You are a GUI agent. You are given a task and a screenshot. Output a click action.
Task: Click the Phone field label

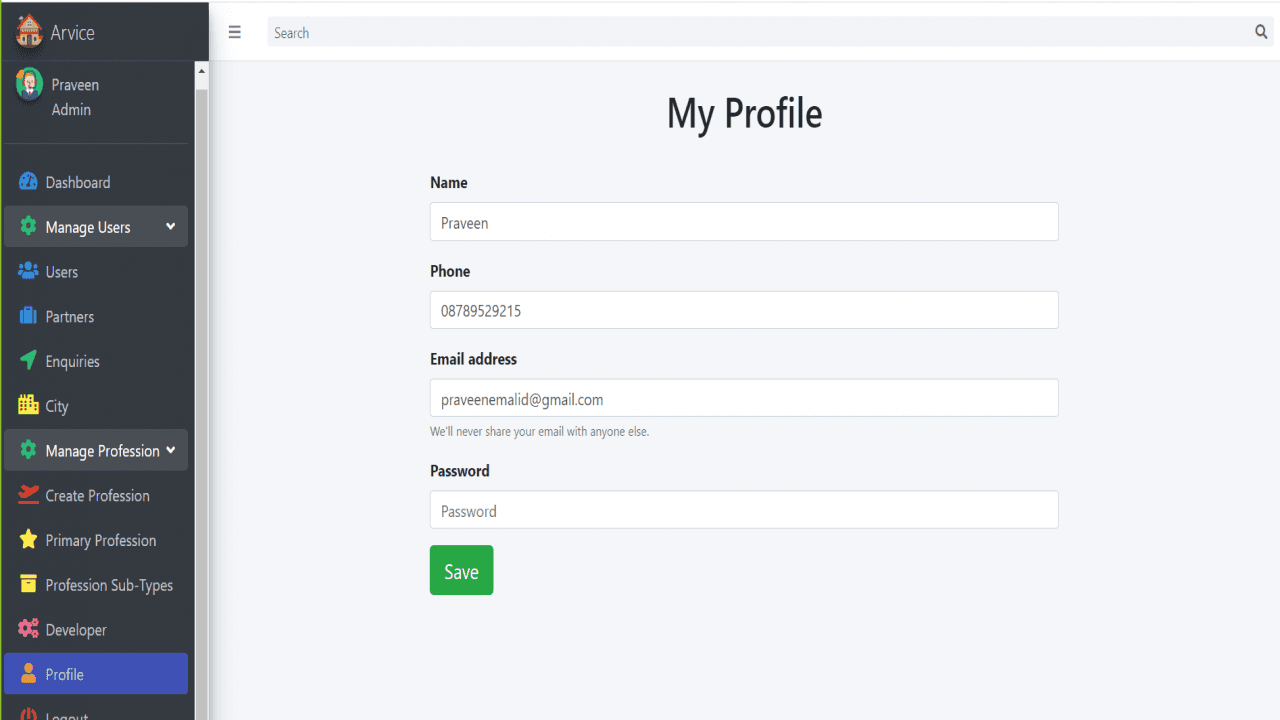pyautogui.click(x=450, y=271)
